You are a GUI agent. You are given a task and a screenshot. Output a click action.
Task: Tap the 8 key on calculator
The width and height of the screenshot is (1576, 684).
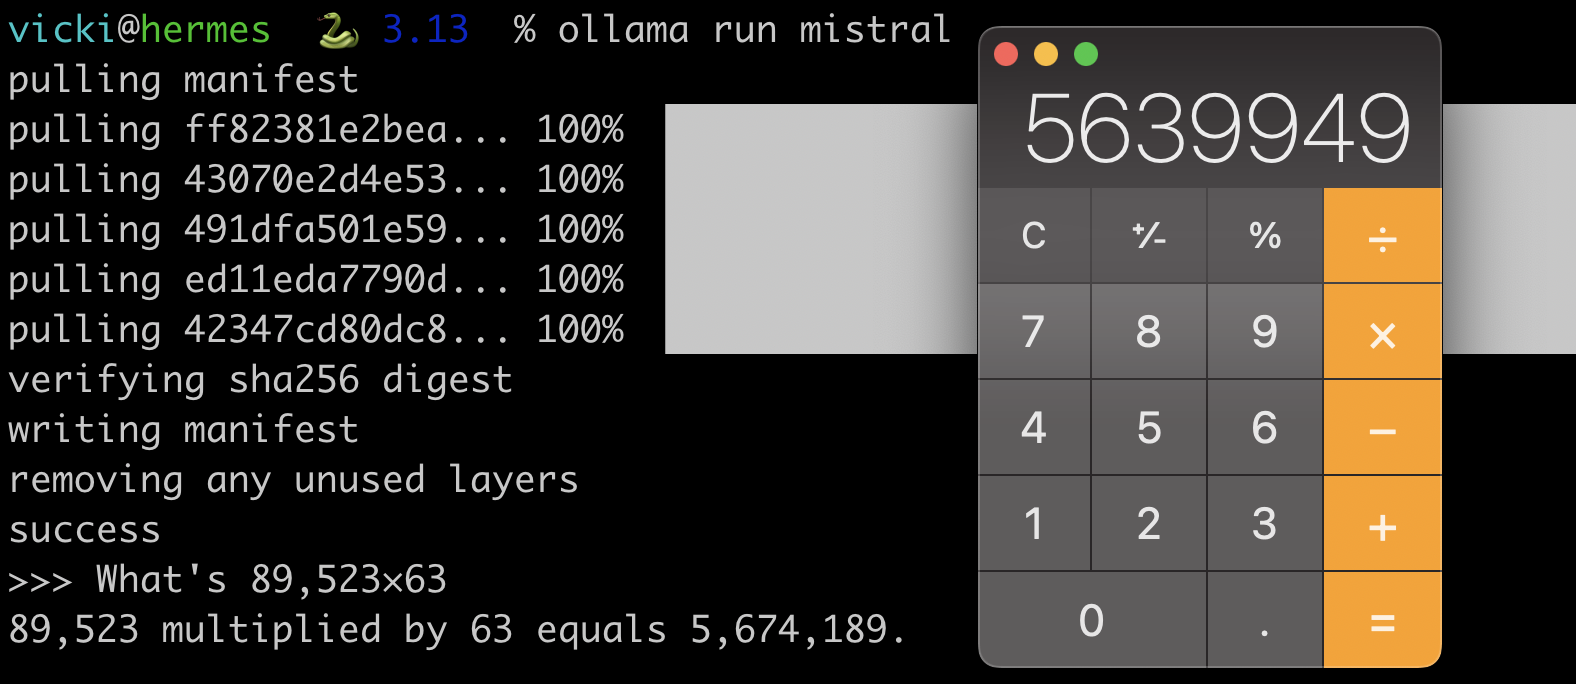[1149, 332]
